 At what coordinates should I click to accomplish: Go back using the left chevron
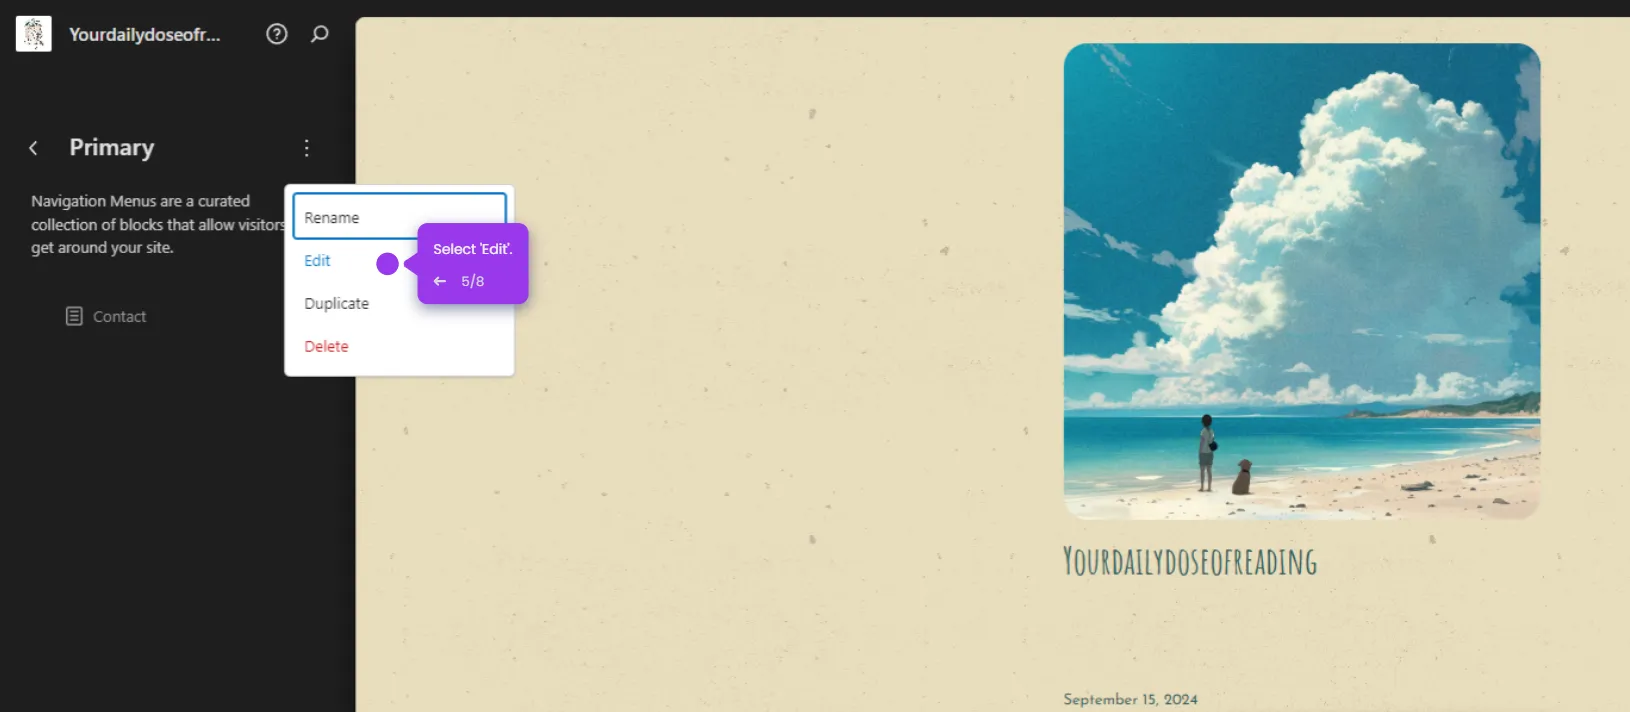[33, 148]
